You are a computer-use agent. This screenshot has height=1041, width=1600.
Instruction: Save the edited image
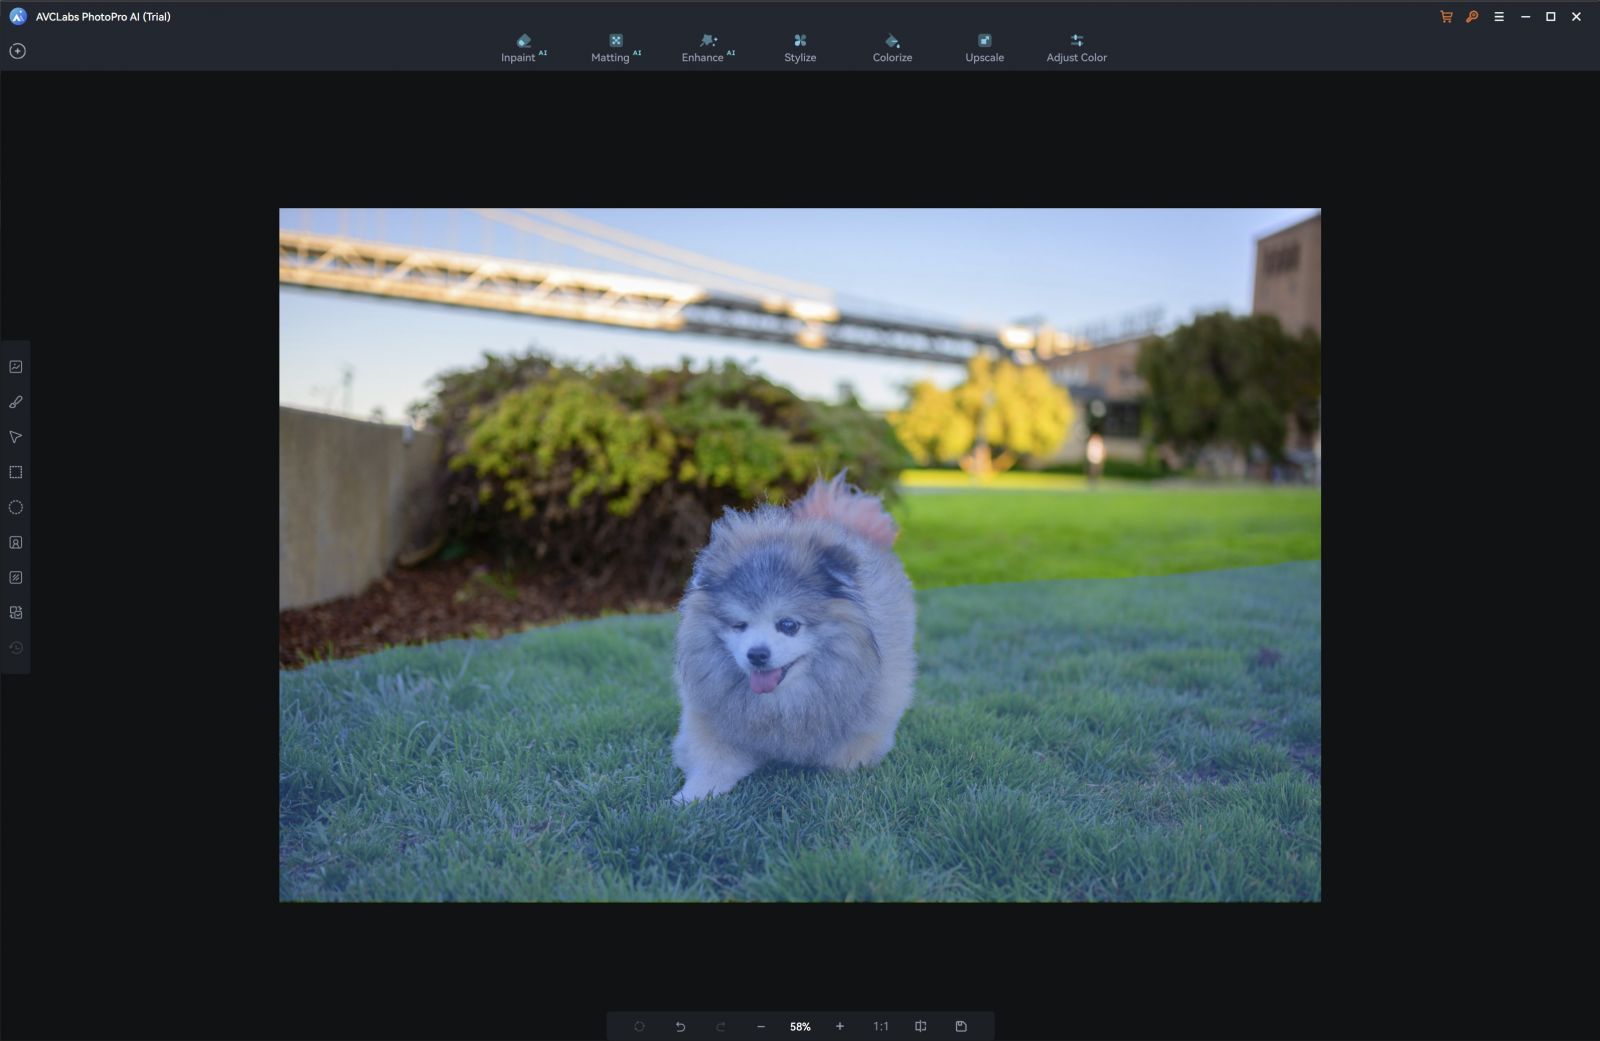pos(962,1026)
